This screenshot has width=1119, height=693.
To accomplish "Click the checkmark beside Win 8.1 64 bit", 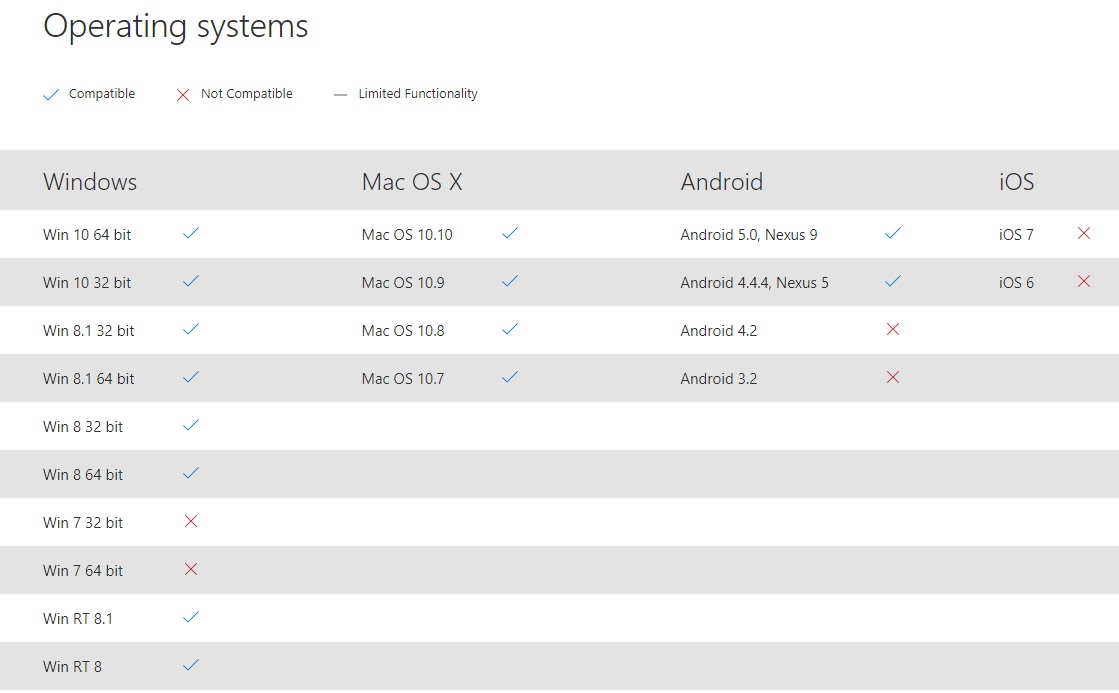I will tap(191, 377).
